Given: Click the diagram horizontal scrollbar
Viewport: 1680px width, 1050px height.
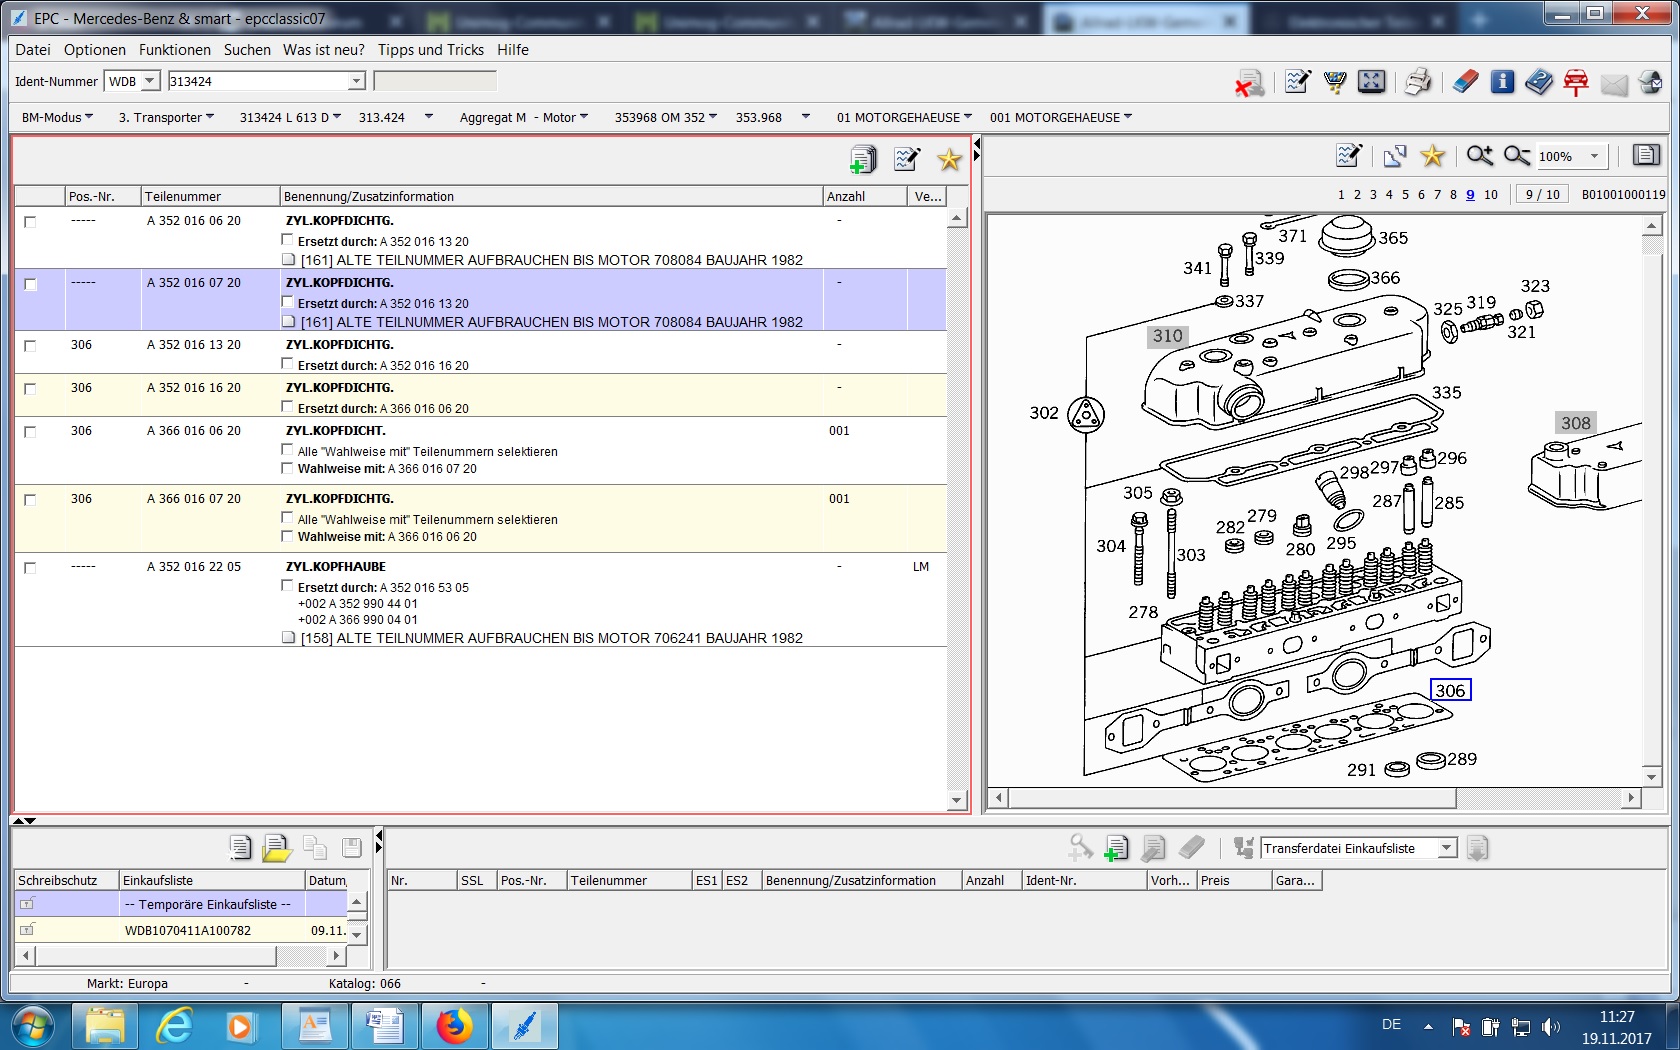Looking at the screenshot, I should click(1232, 798).
